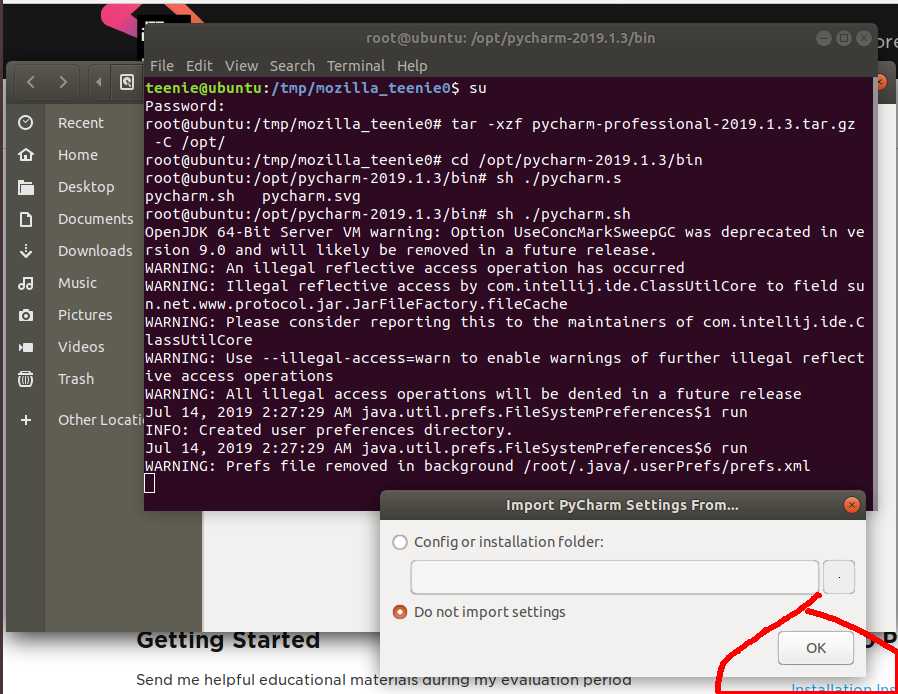
Task: Open Recent in file manager sidebar
Action: (81, 123)
